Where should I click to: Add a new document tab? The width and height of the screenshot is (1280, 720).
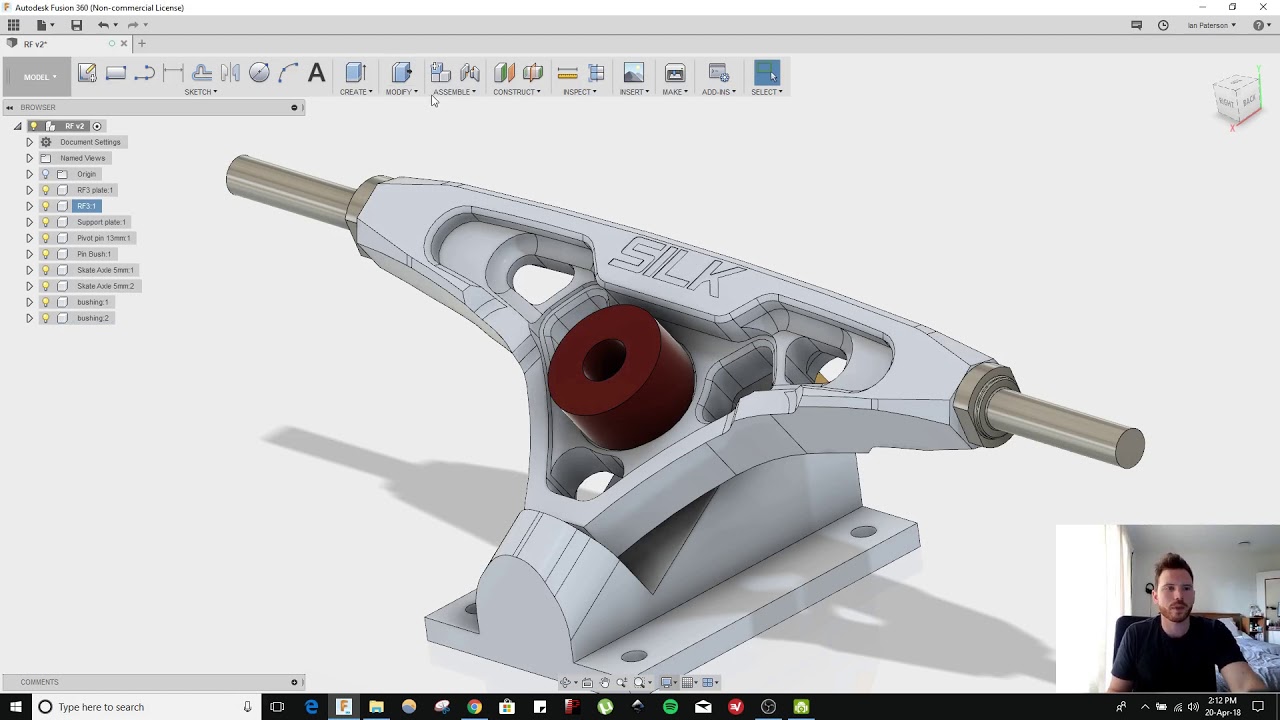pyautogui.click(x=142, y=44)
